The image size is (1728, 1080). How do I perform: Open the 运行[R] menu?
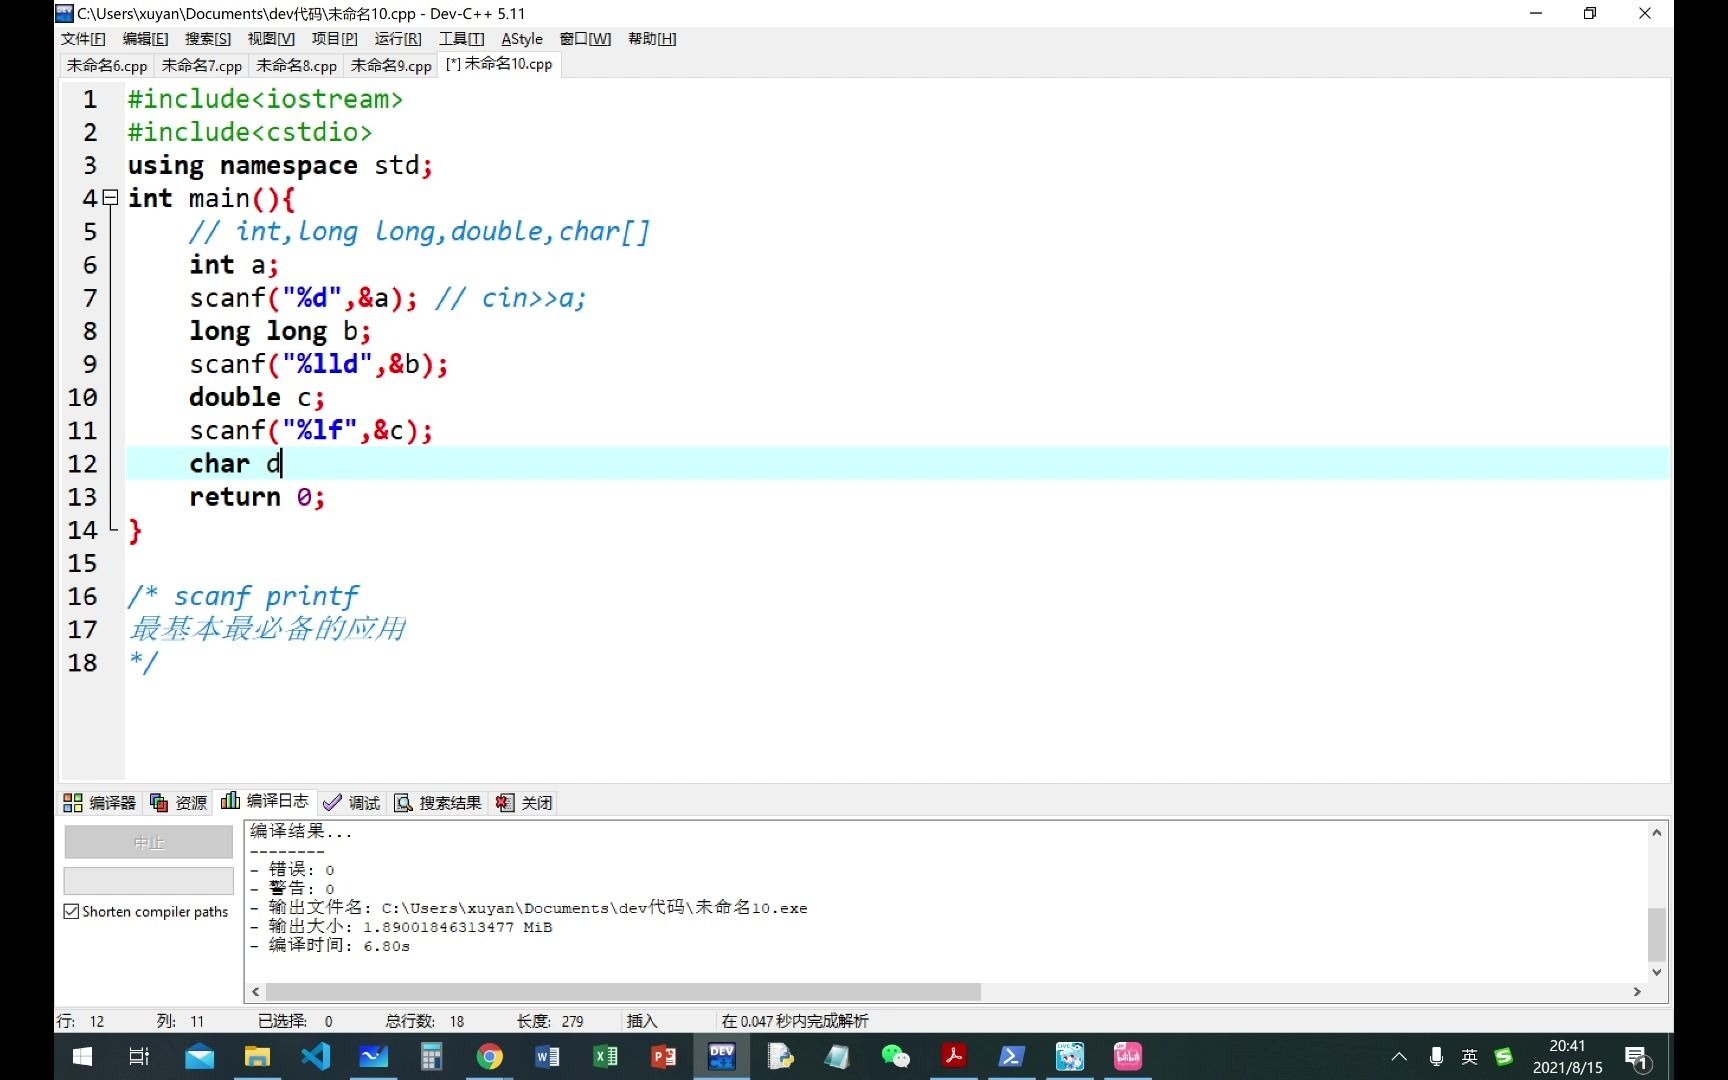(398, 38)
